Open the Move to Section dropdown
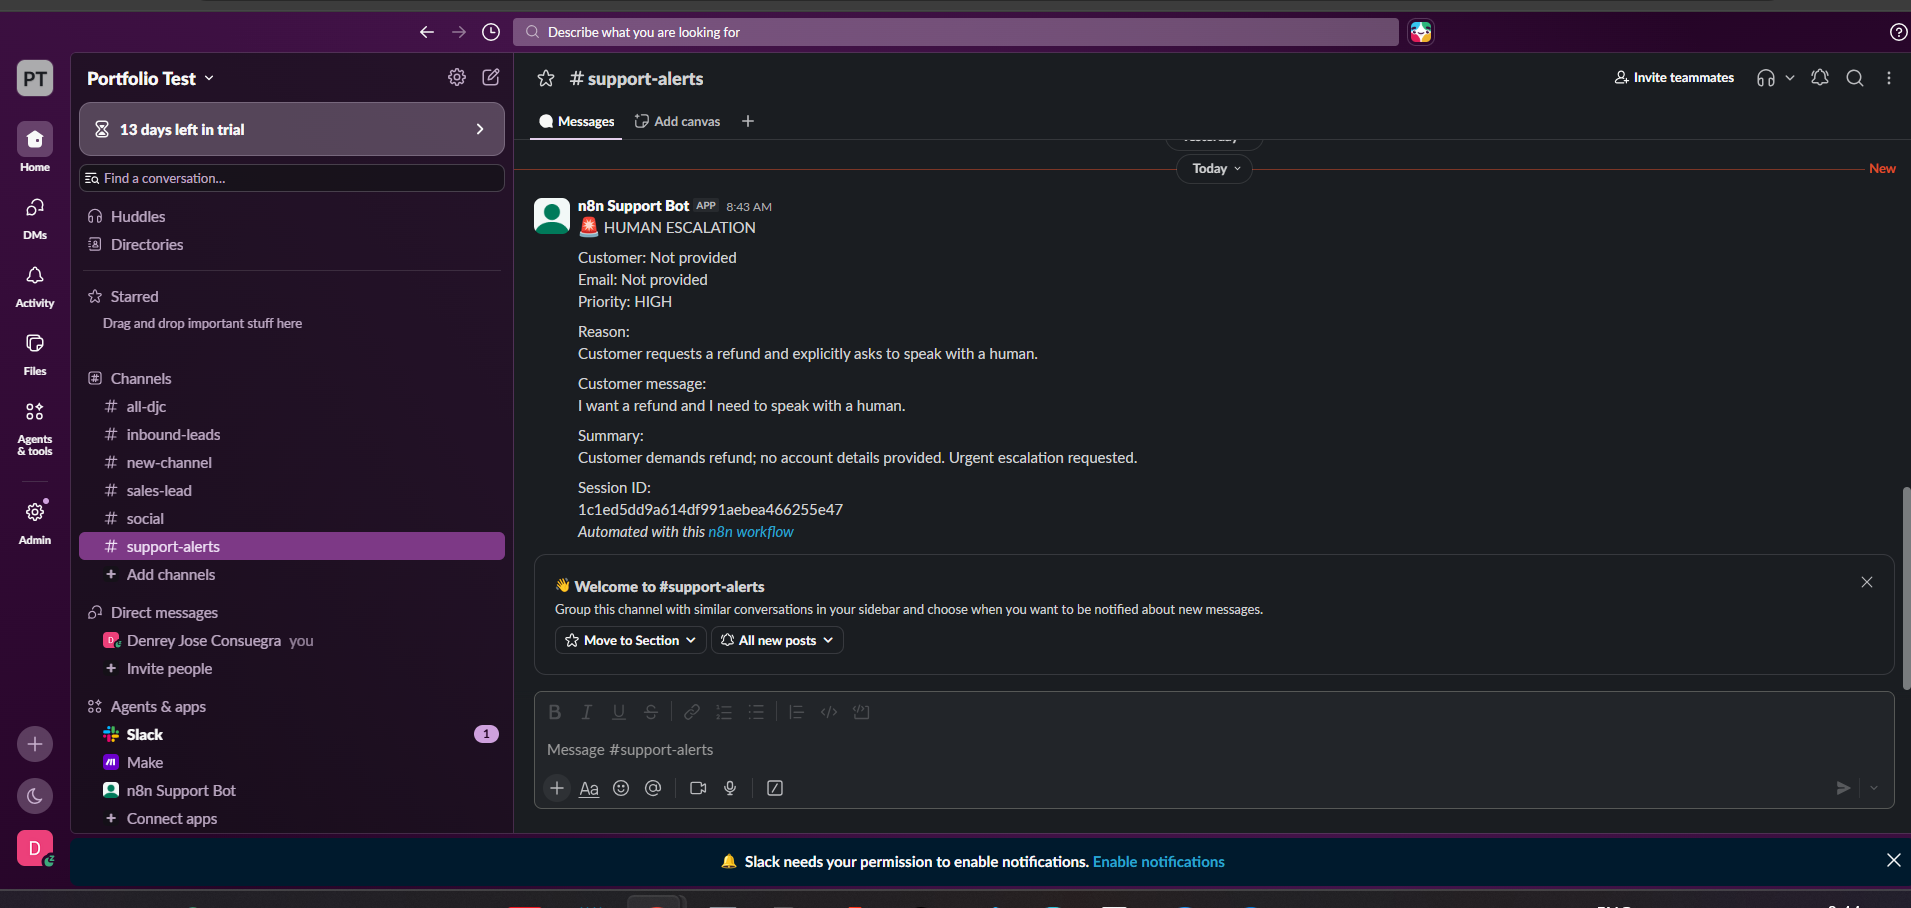 [630, 640]
